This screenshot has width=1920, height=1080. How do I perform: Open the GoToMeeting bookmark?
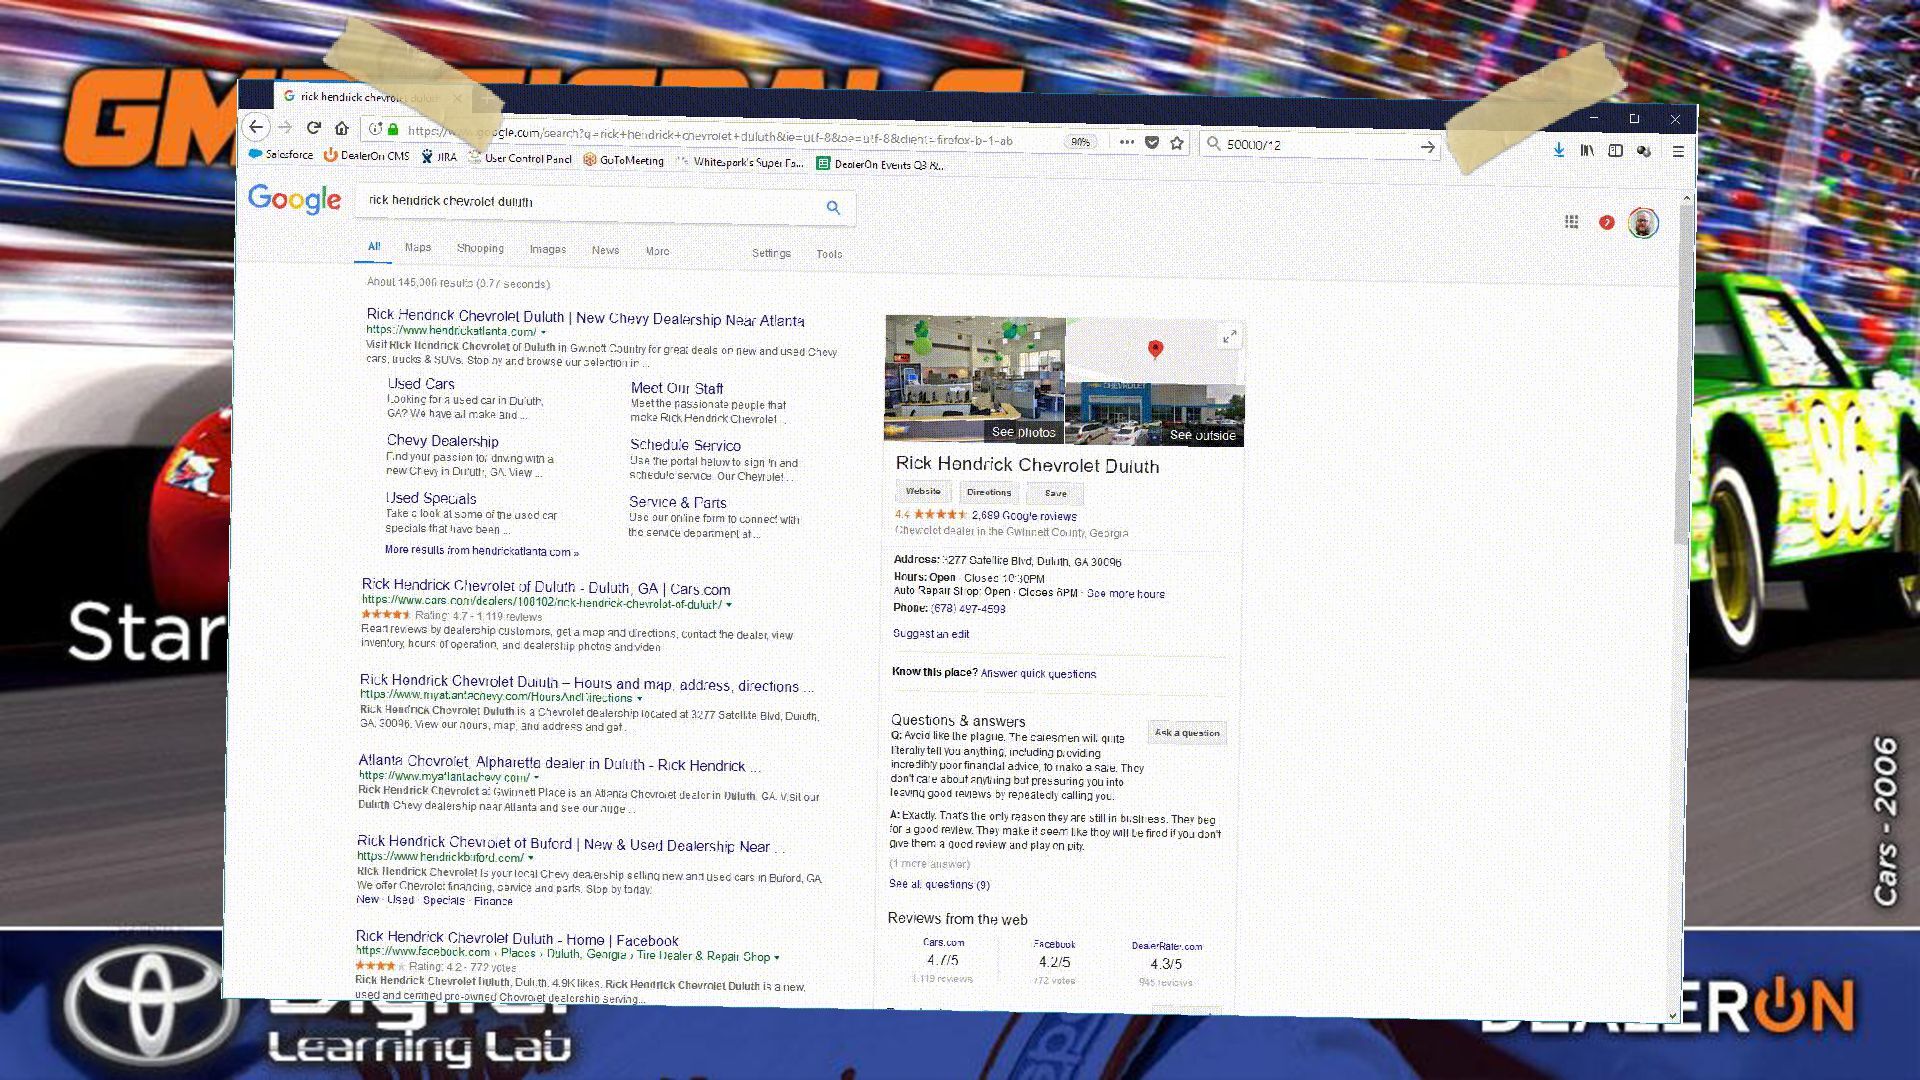(x=624, y=160)
